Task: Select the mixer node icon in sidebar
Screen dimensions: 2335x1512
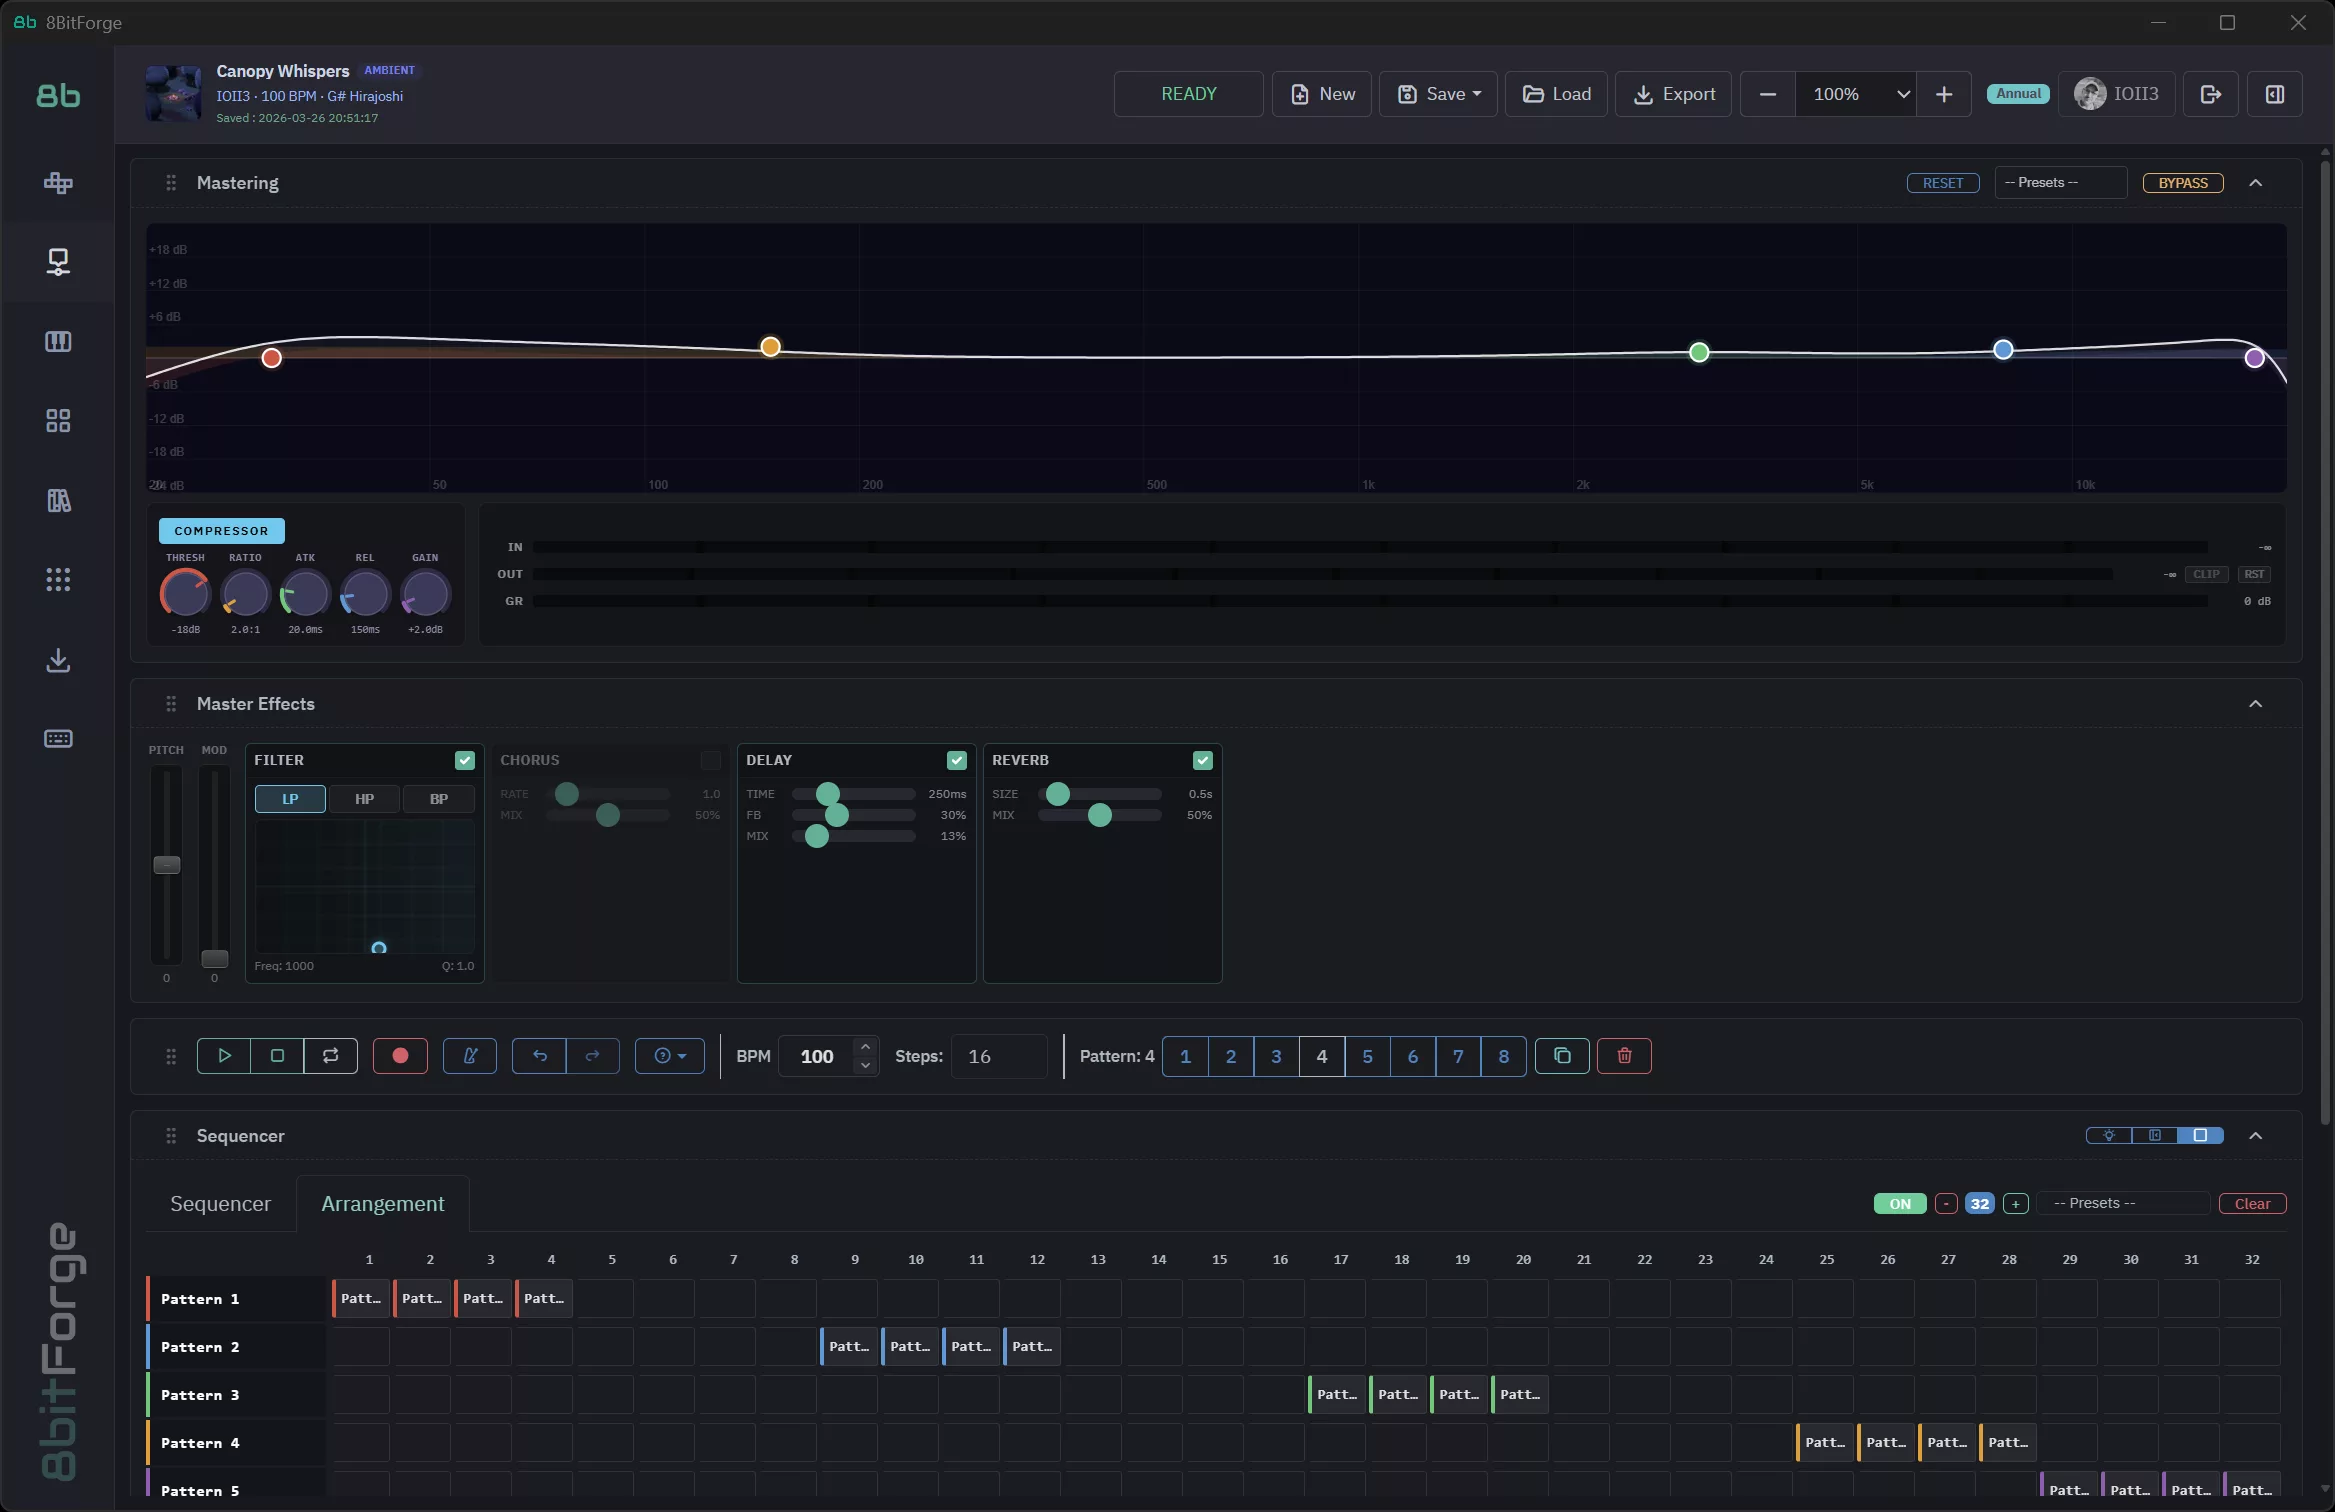Action: [x=57, y=261]
